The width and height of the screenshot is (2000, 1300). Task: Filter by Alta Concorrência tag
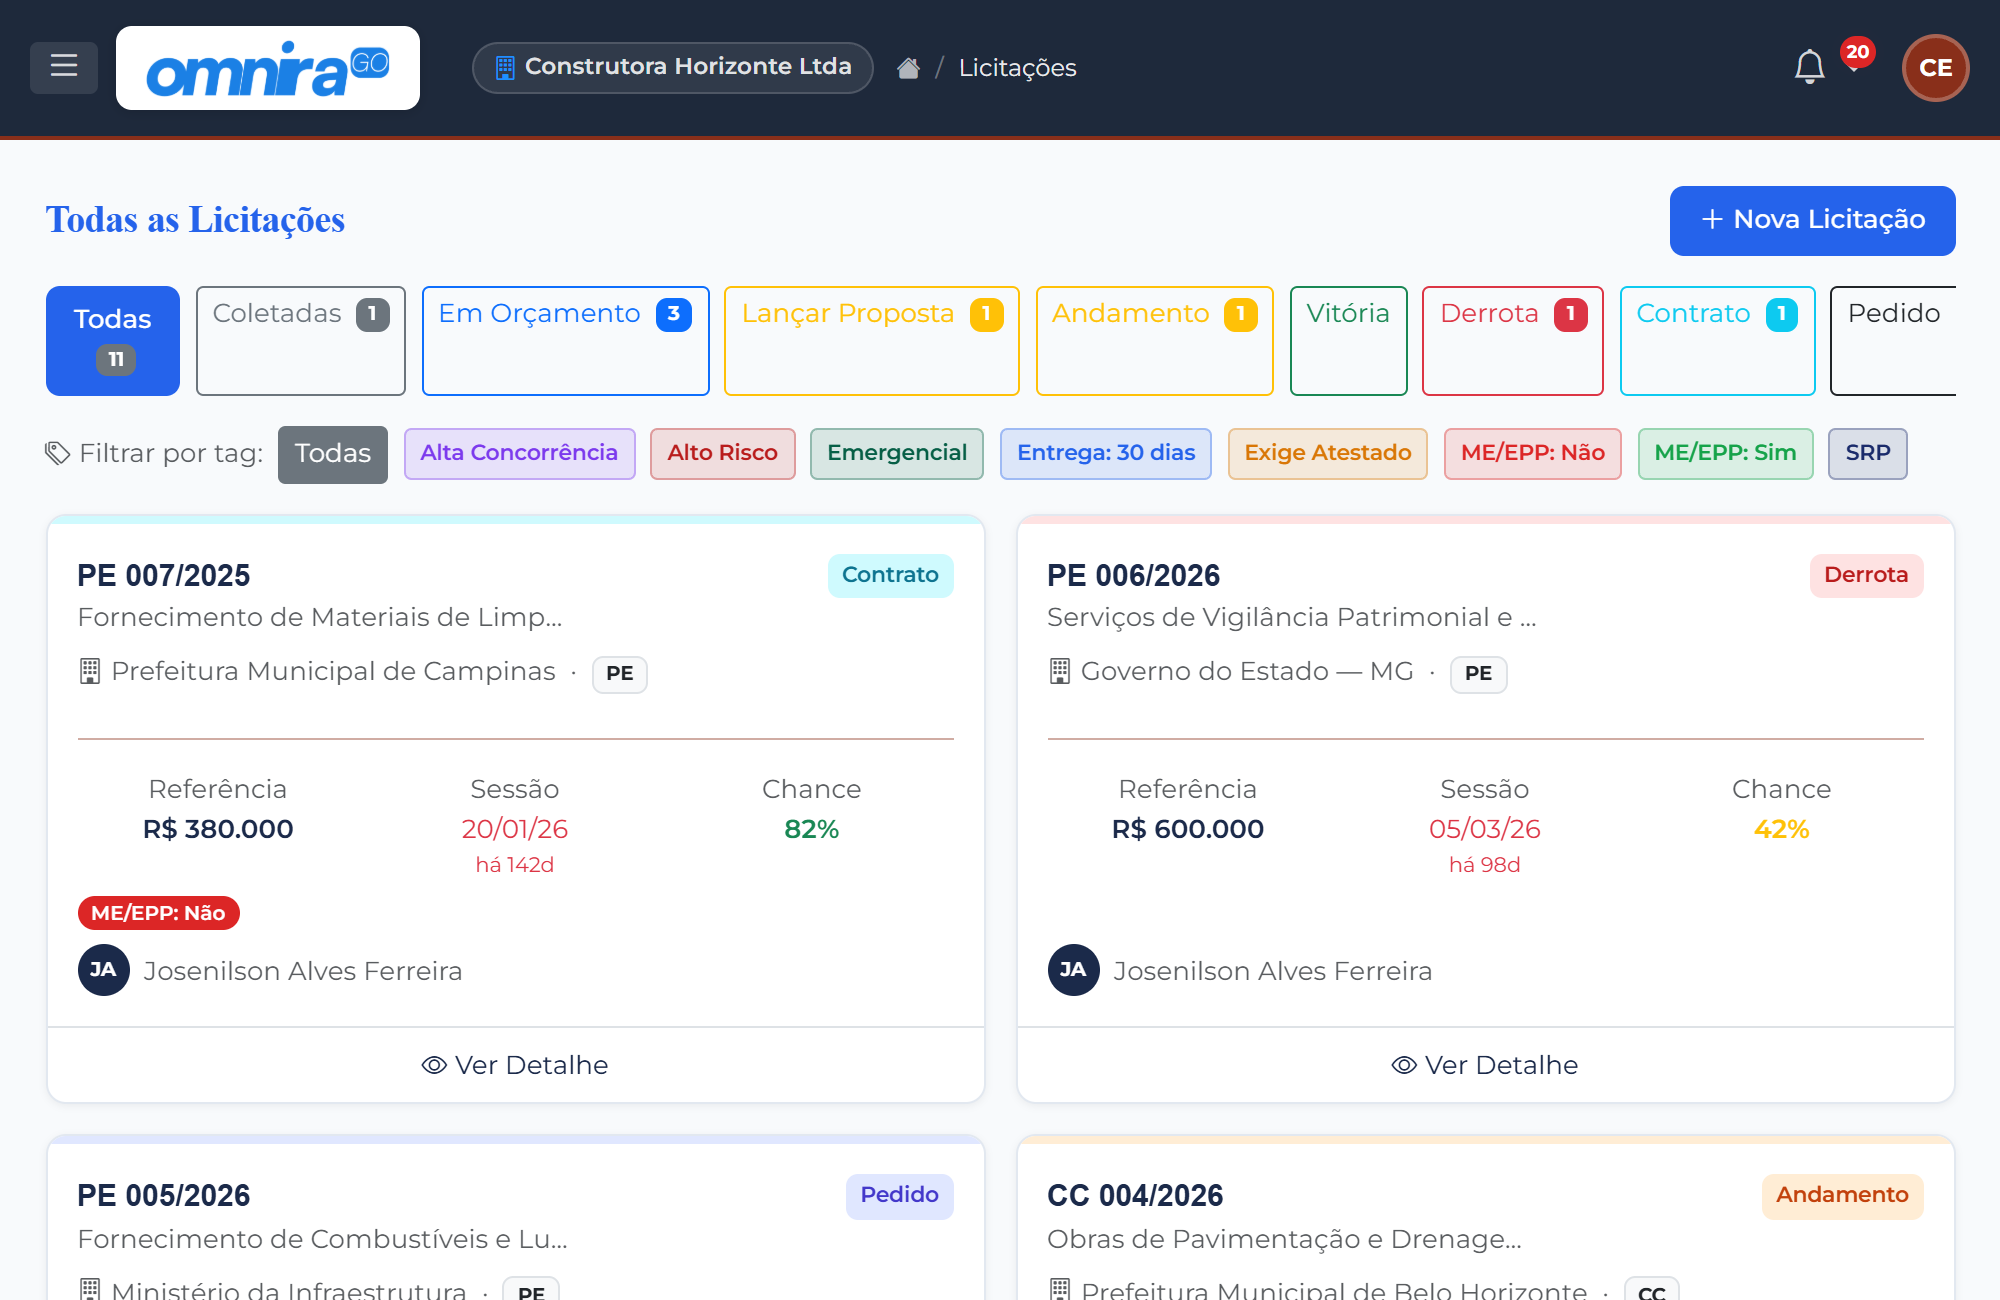tap(519, 453)
